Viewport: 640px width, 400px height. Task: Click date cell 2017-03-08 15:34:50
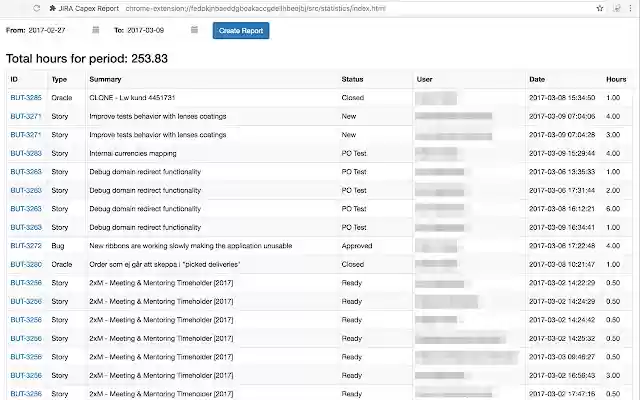tap(562, 98)
